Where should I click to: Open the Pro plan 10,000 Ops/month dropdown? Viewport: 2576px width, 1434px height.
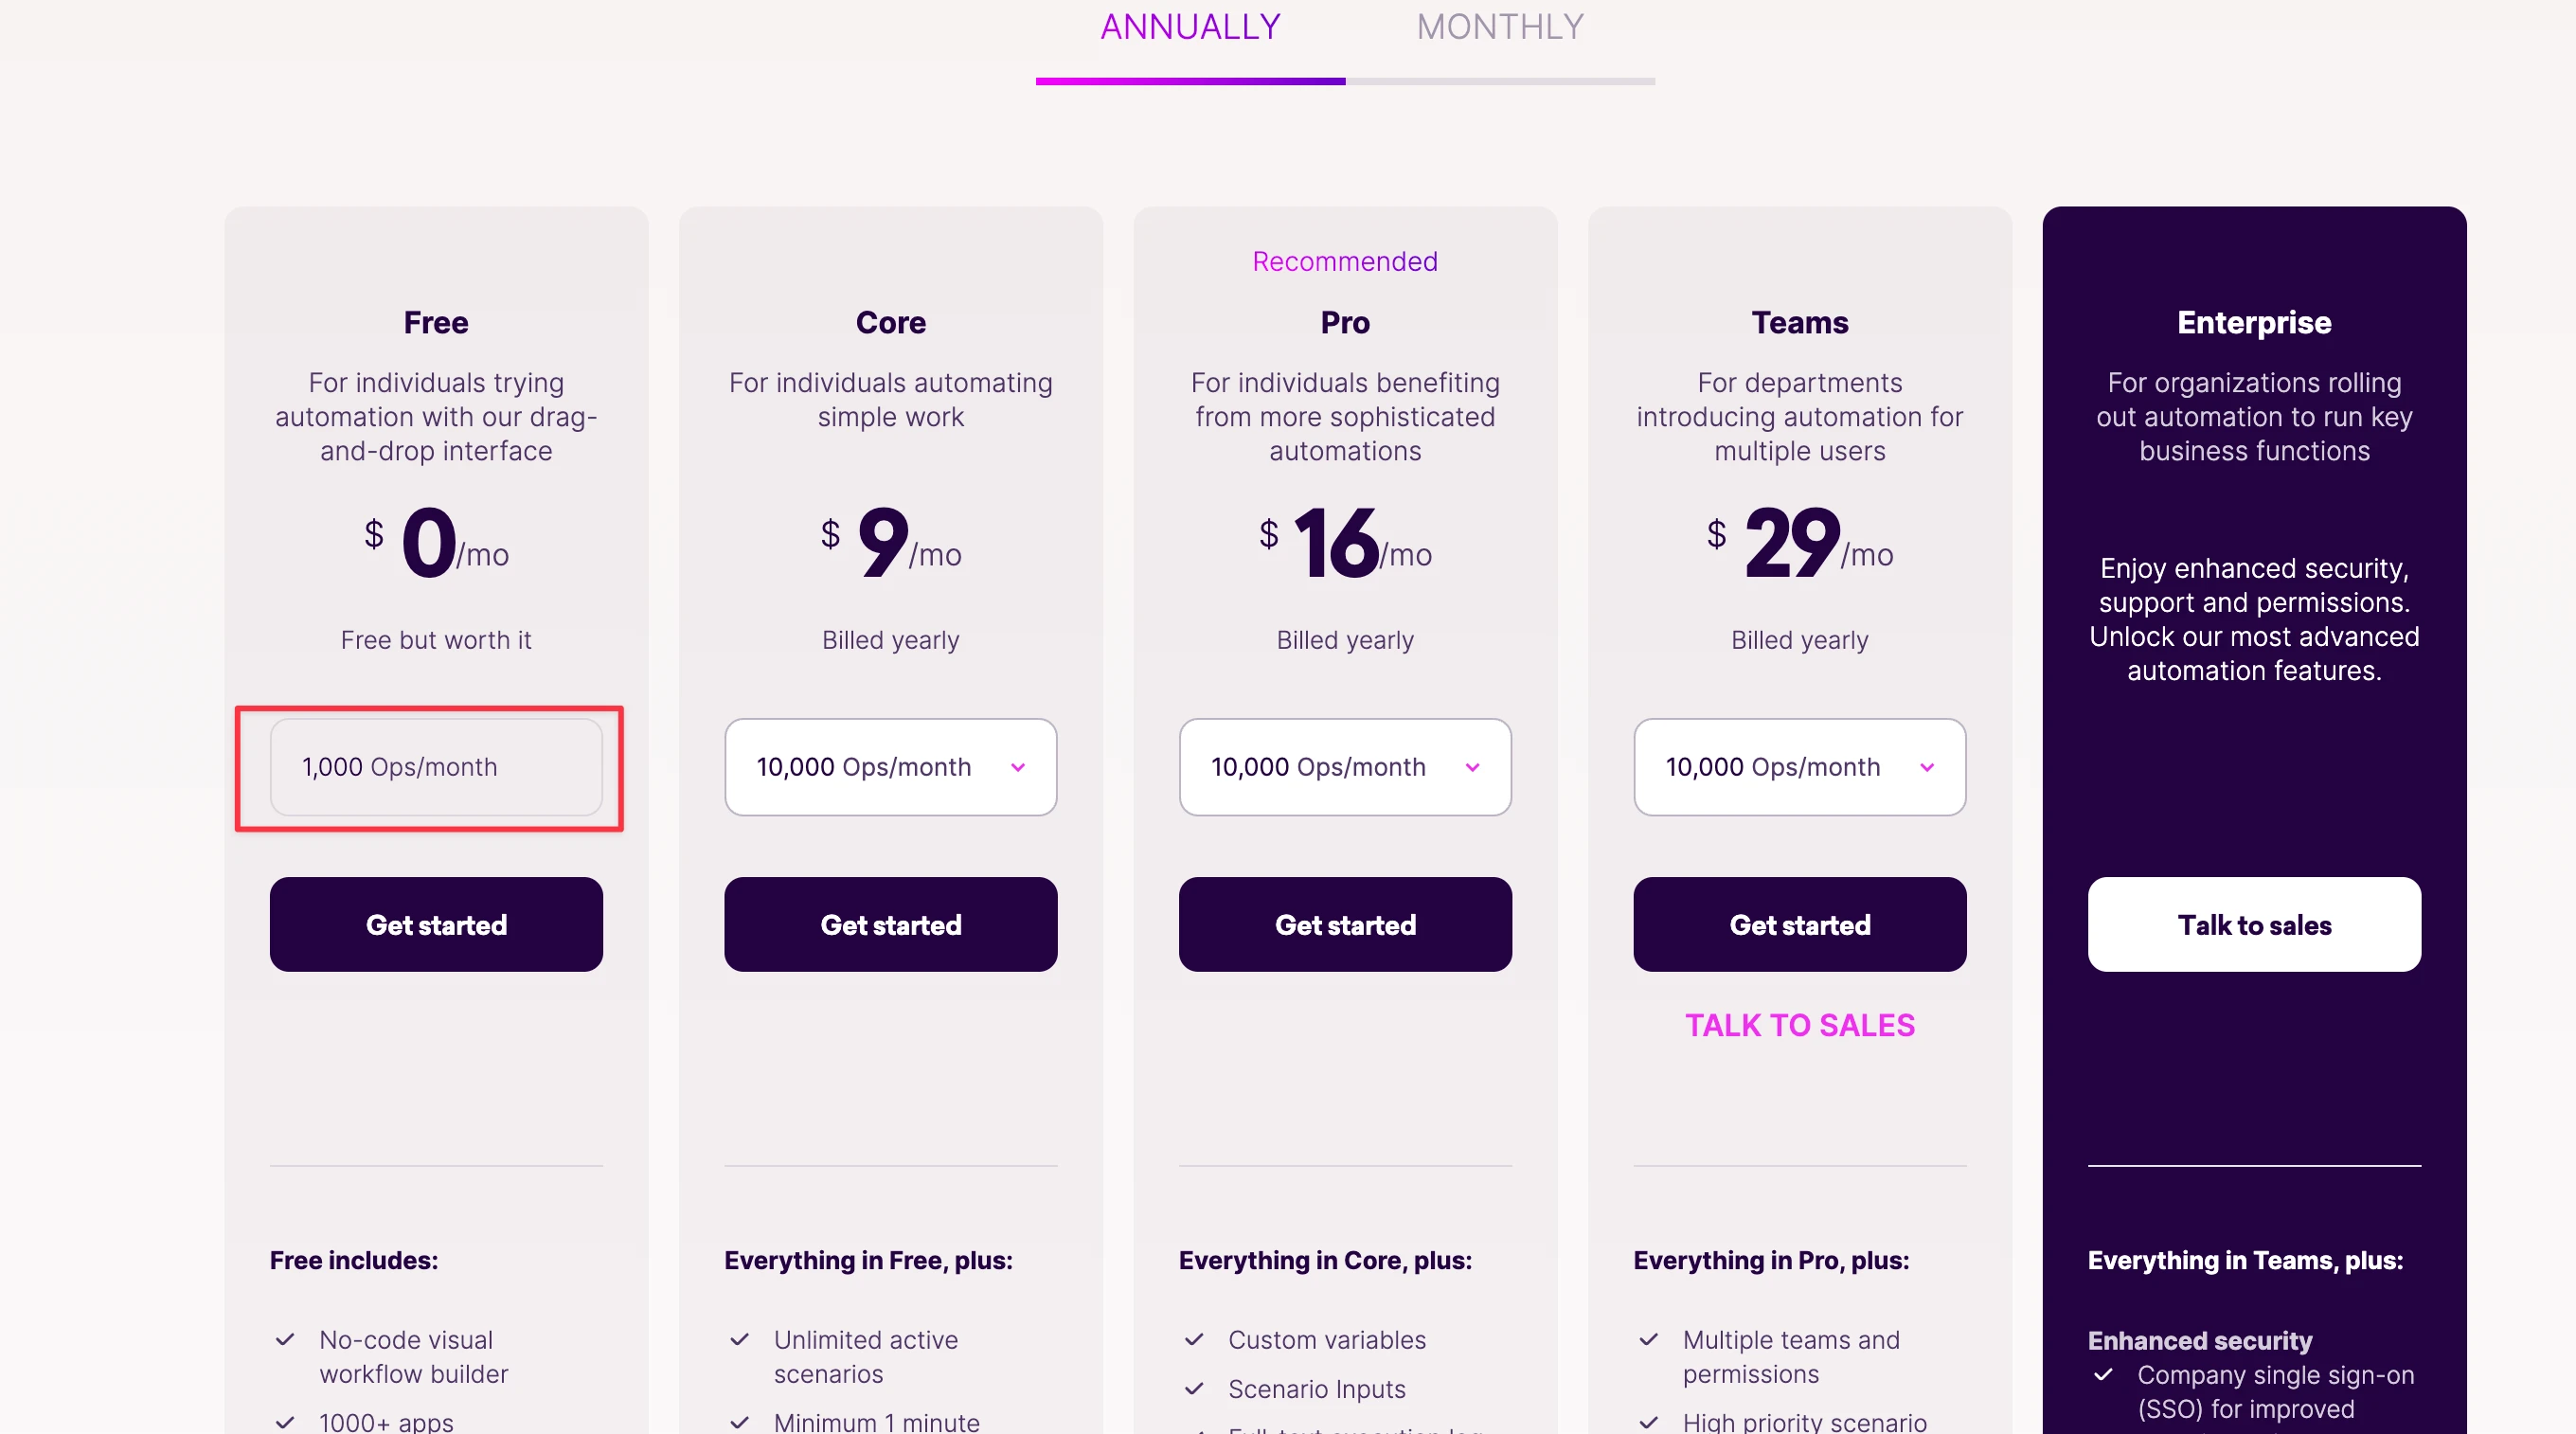click(1345, 767)
